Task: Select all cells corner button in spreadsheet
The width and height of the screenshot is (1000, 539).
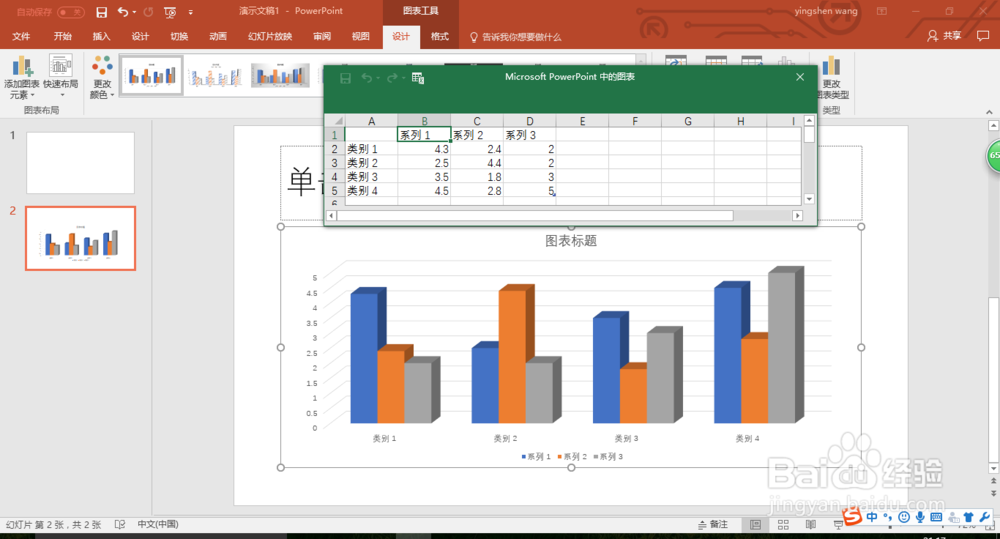Action: [335, 121]
